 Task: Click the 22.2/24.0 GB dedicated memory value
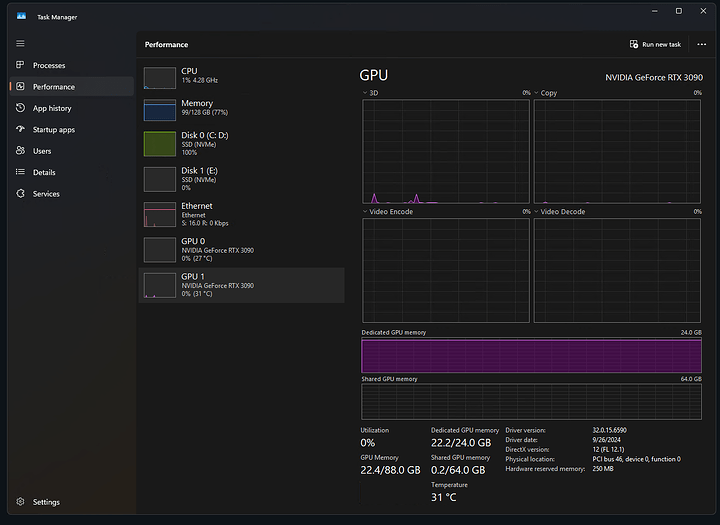[461, 443]
